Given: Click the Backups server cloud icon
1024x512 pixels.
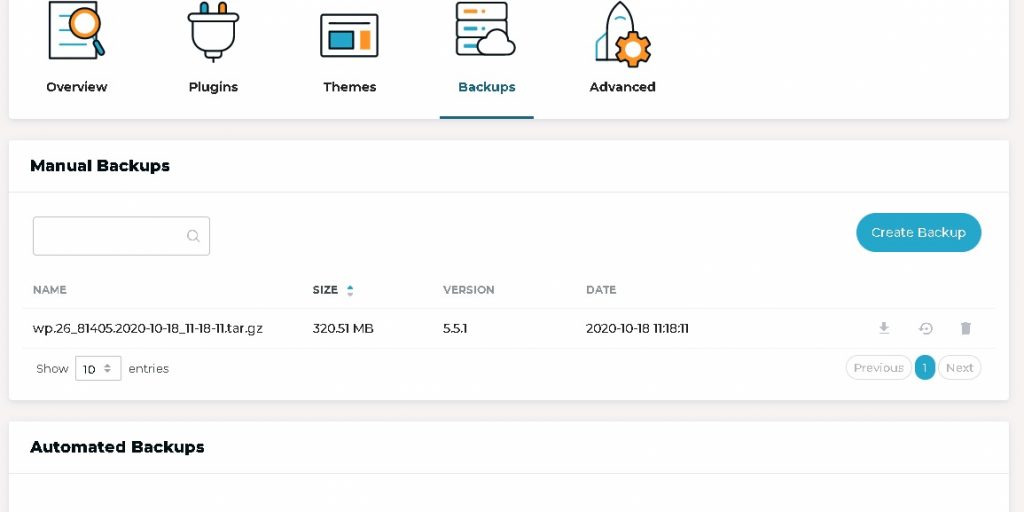Looking at the screenshot, I should tap(485, 29).
